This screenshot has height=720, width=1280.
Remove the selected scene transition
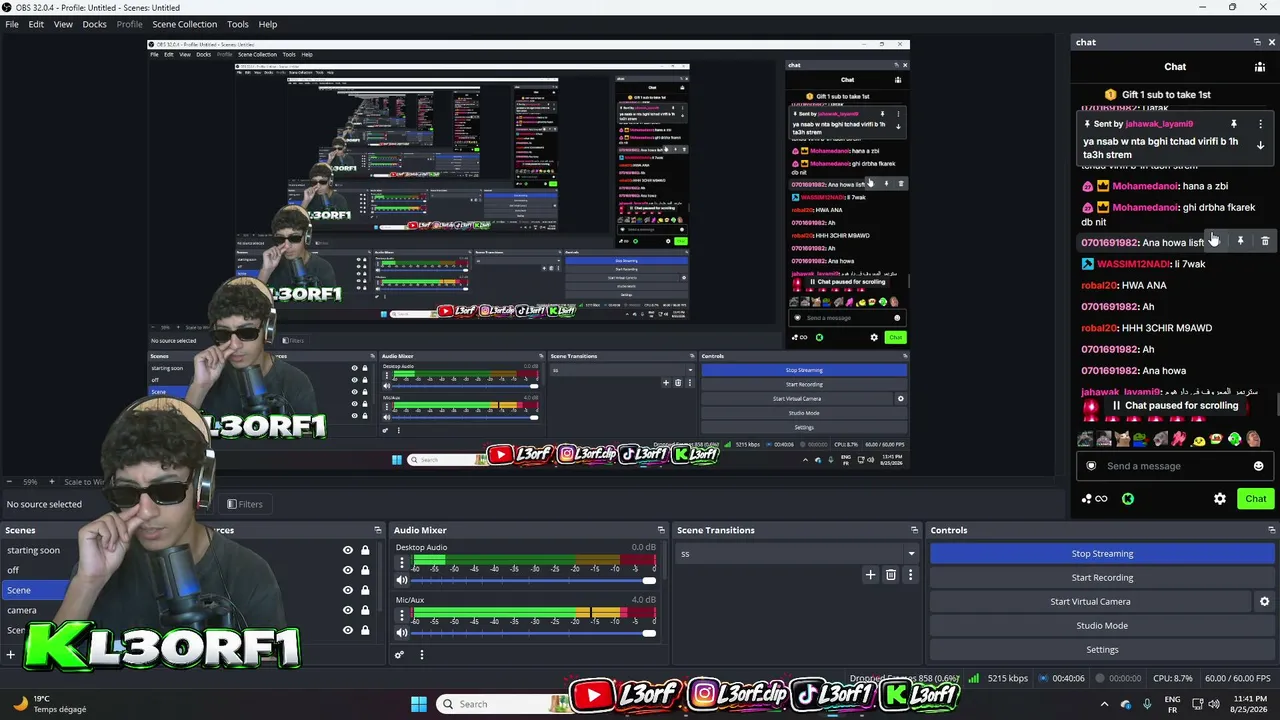[x=890, y=574]
